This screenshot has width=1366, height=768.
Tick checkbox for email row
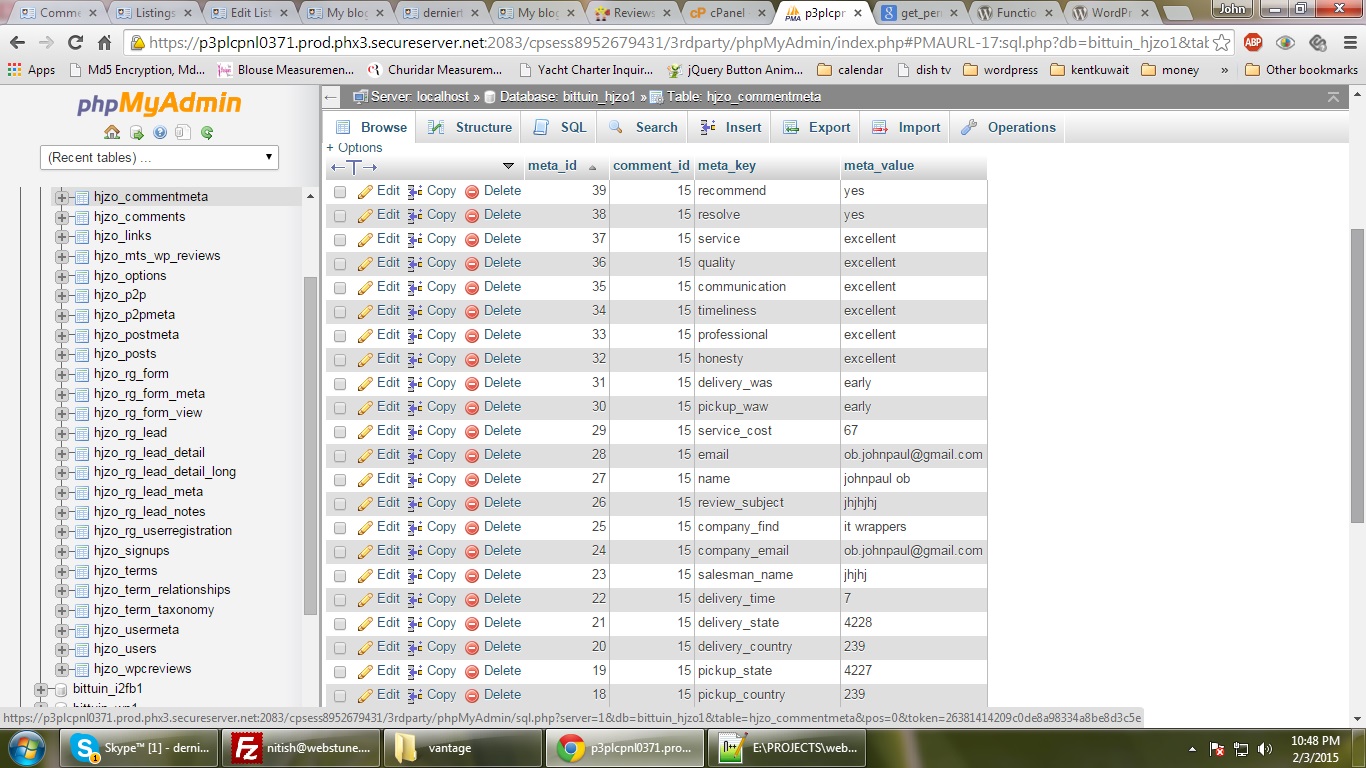click(x=340, y=455)
